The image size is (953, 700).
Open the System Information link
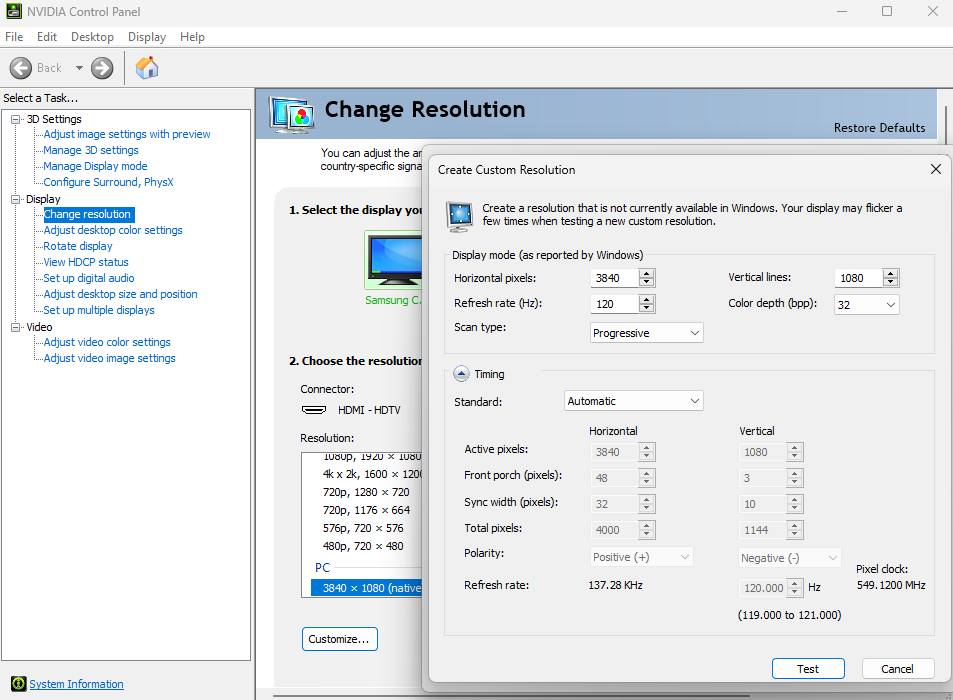(x=76, y=684)
